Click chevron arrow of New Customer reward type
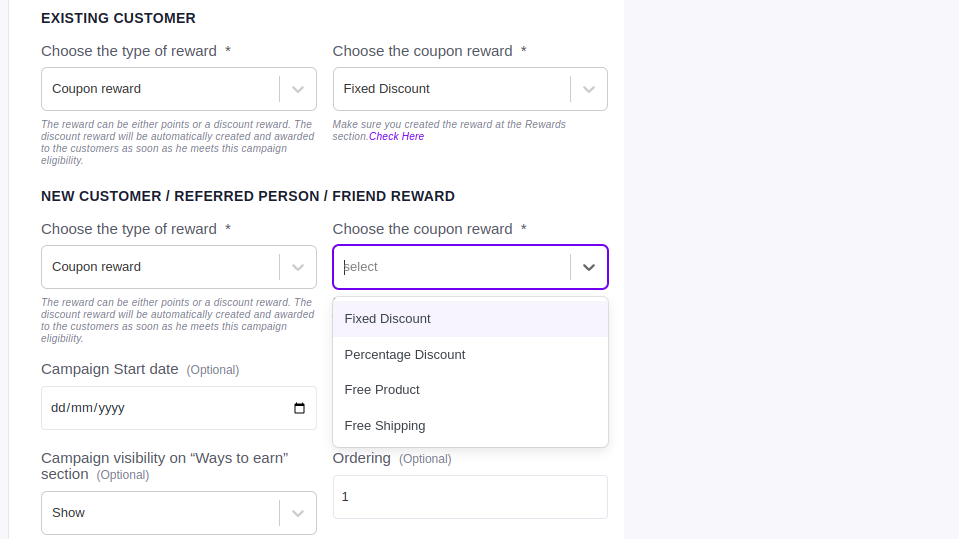 (298, 267)
